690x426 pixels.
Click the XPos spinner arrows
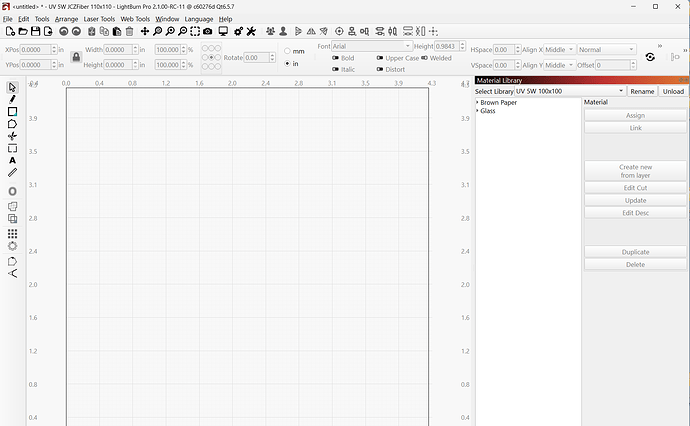point(54,49)
